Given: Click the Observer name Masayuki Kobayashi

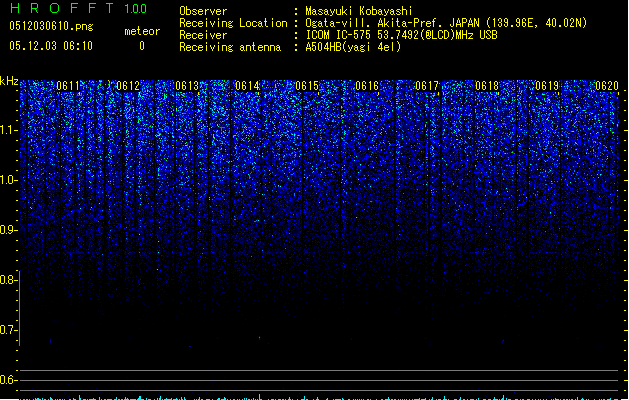Looking at the screenshot, I should pyautogui.click(x=359, y=11).
